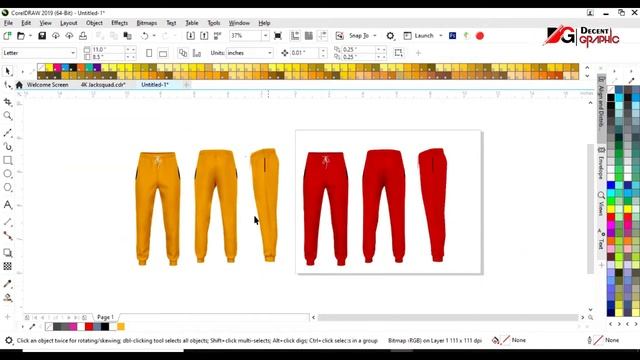Click the Print icon

(83, 36)
